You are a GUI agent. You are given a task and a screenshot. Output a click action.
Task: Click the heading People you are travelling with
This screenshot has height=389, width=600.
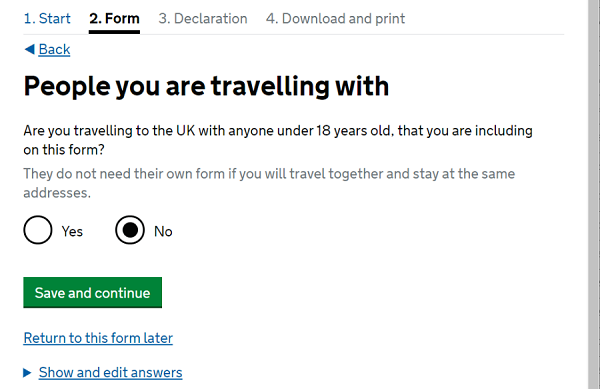tap(206, 86)
